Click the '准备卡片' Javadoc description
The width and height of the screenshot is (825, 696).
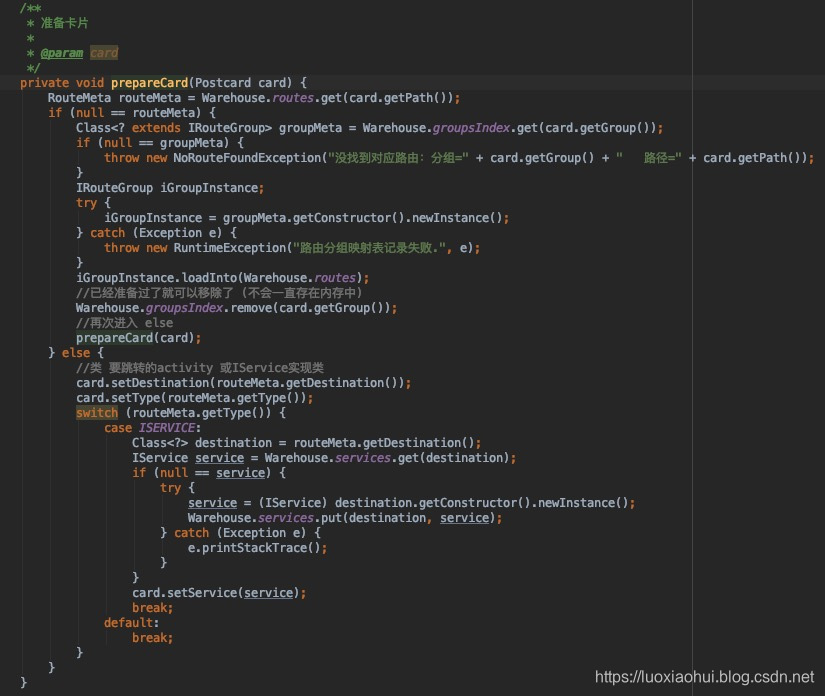[65, 23]
